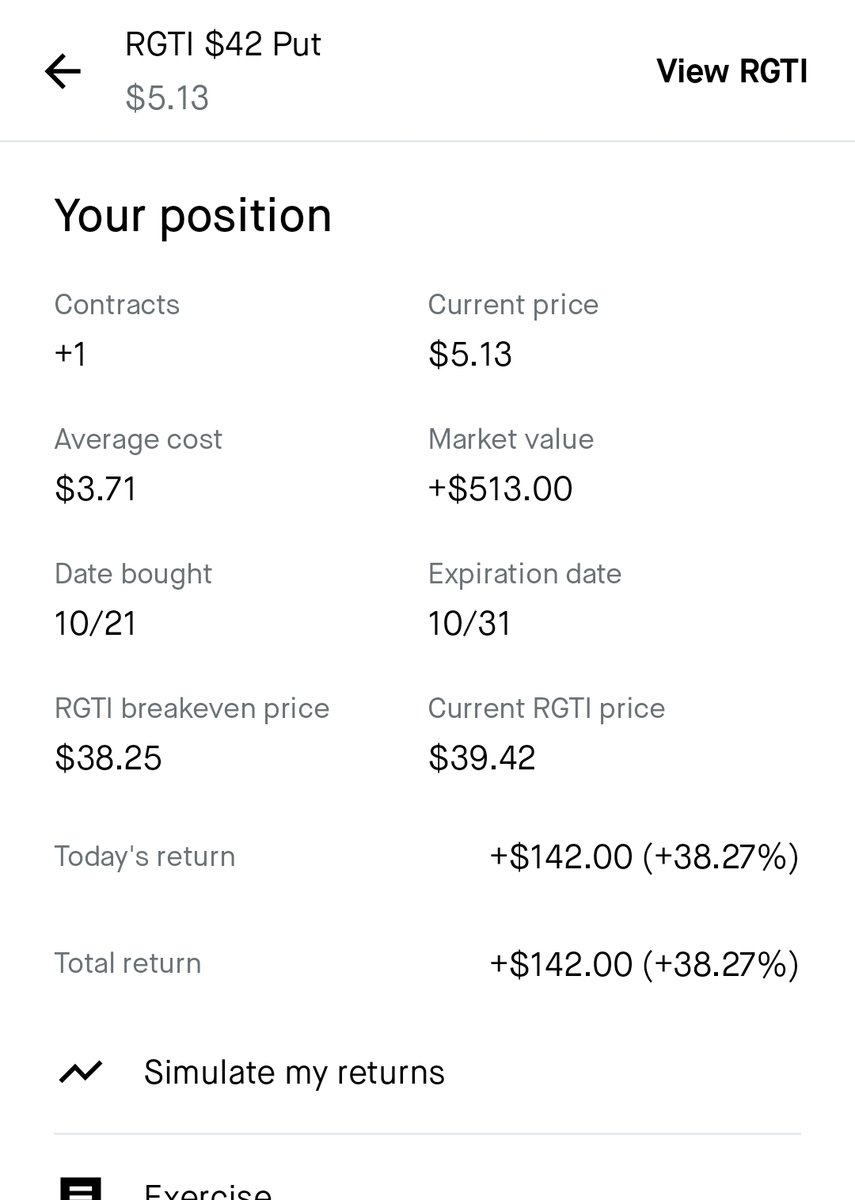Tap the Your position heading
Viewport: 855px width, 1200px height.
coord(193,217)
